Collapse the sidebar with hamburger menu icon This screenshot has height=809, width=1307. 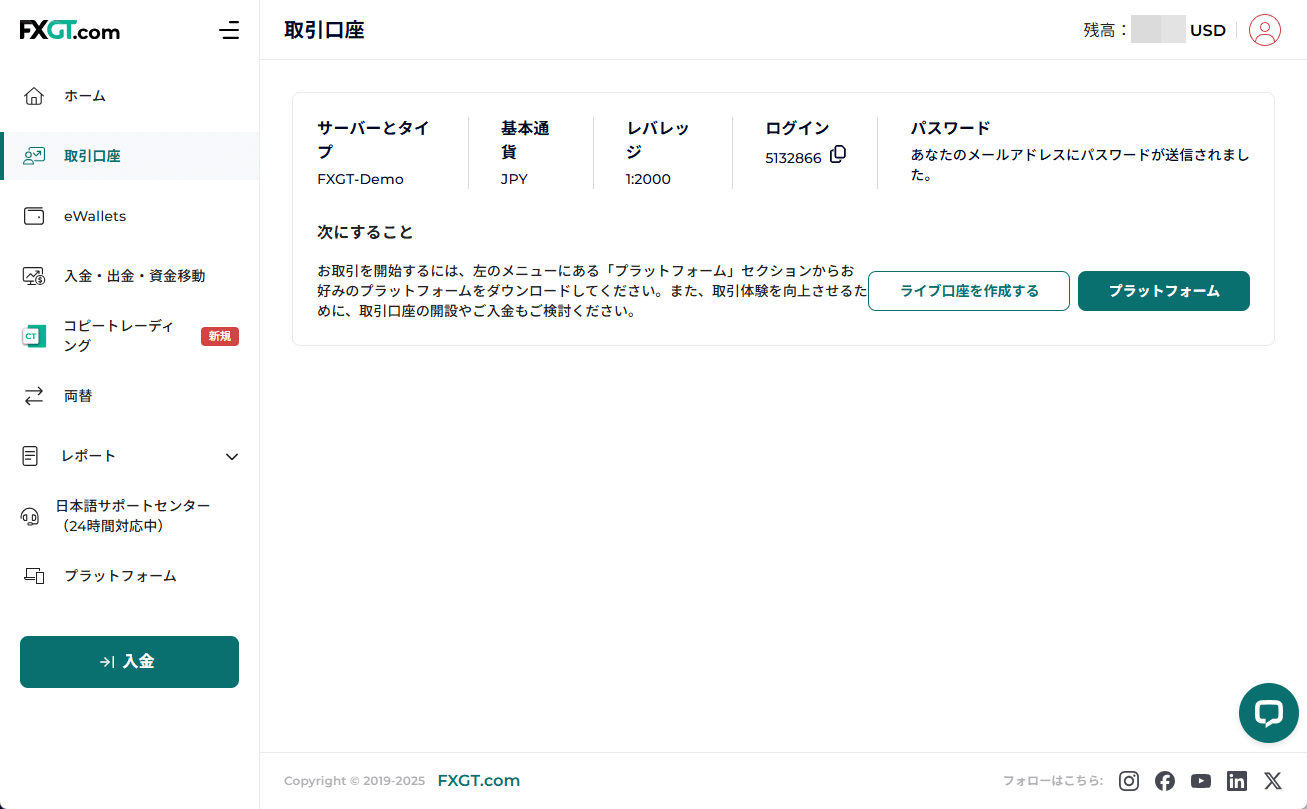click(229, 30)
